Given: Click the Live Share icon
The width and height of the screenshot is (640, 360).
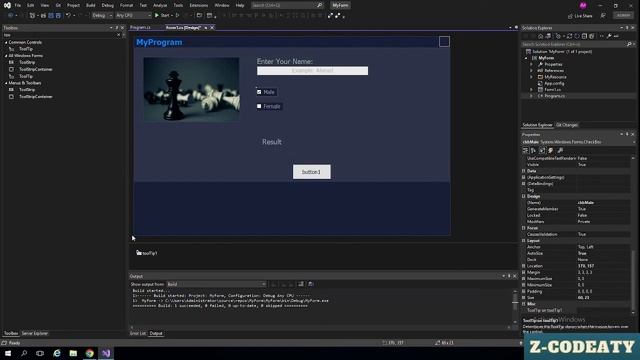Looking at the screenshot, I should coord(570,16).
